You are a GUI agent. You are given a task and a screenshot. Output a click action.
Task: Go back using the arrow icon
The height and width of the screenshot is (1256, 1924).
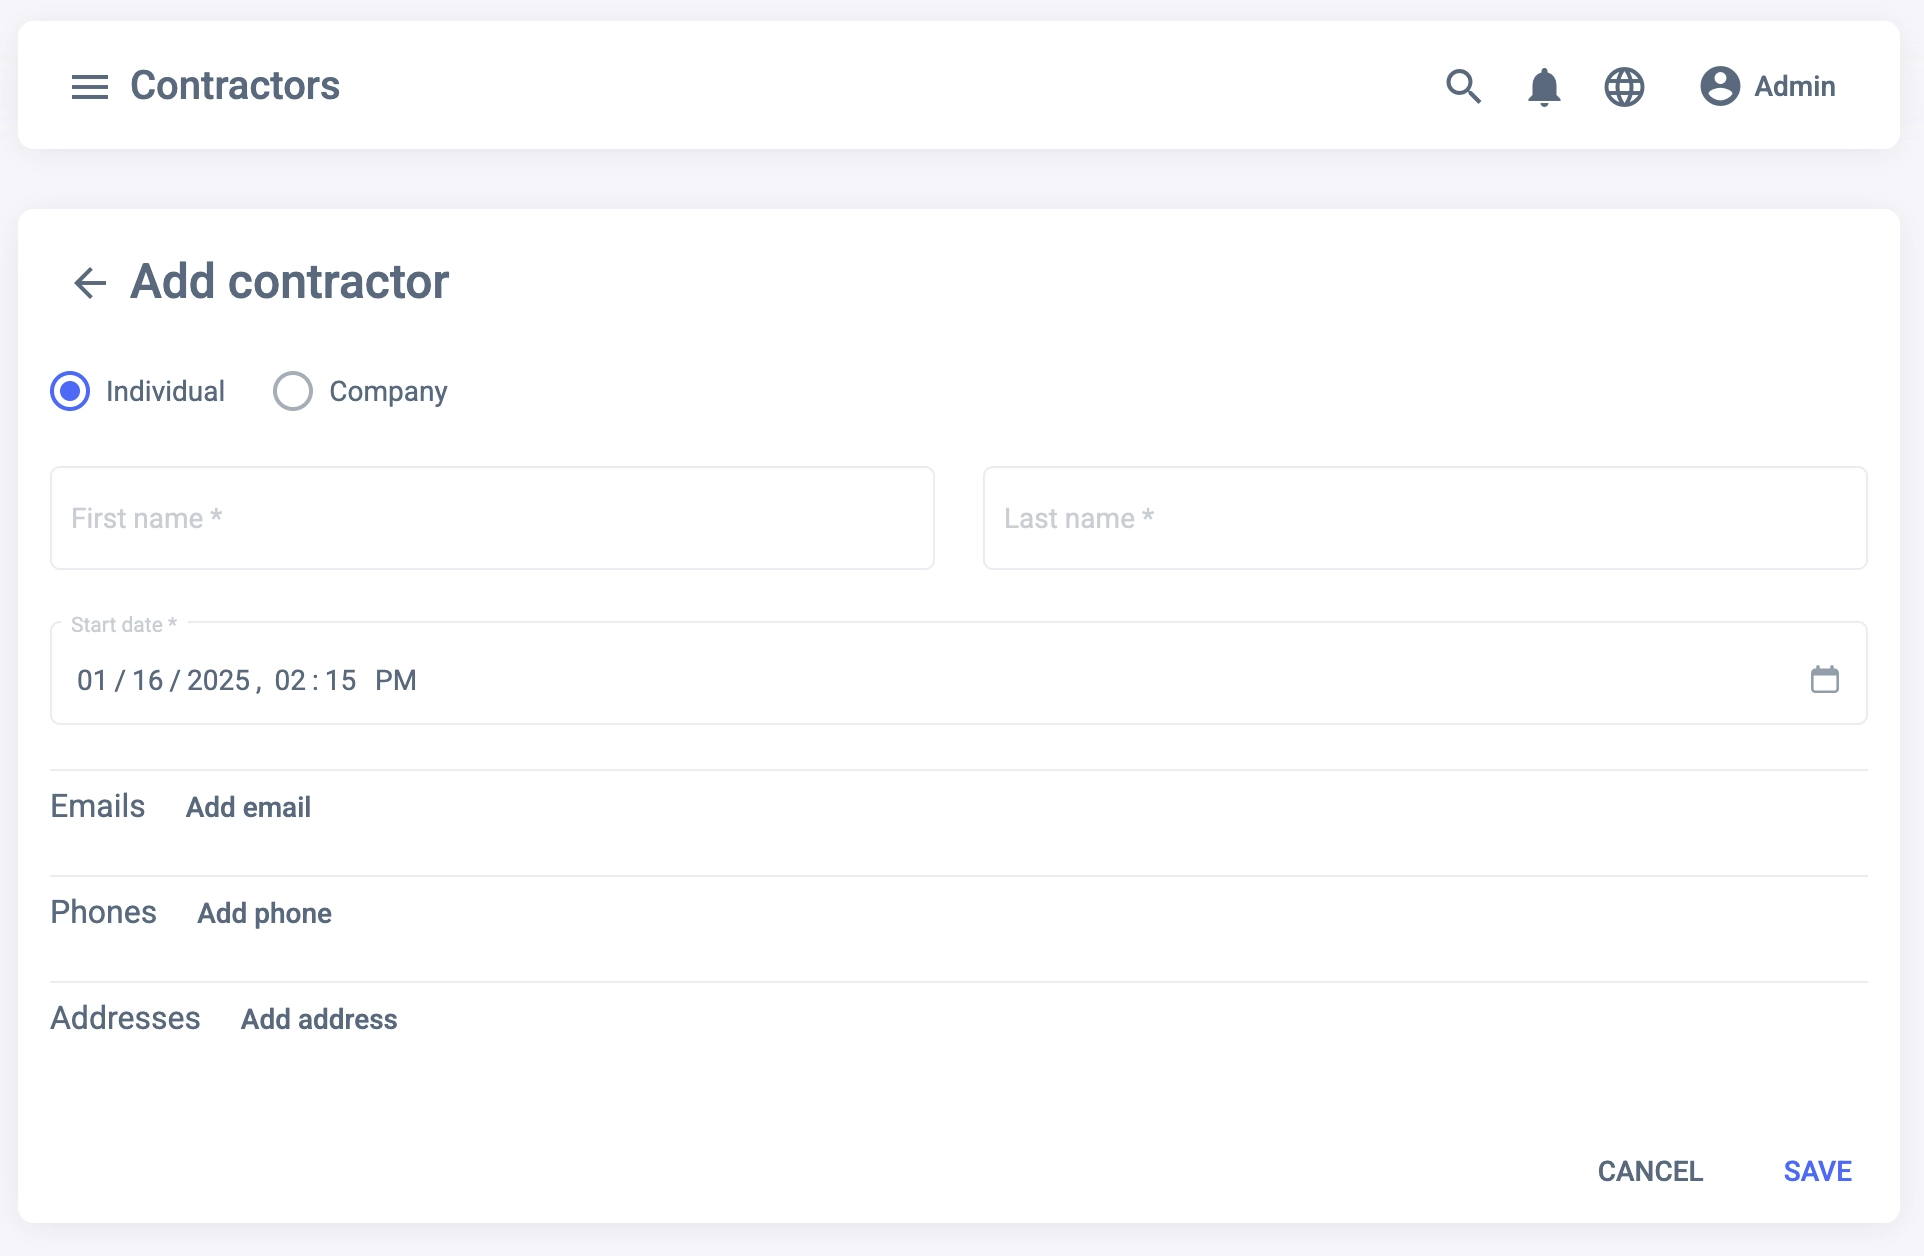(90, 283)
